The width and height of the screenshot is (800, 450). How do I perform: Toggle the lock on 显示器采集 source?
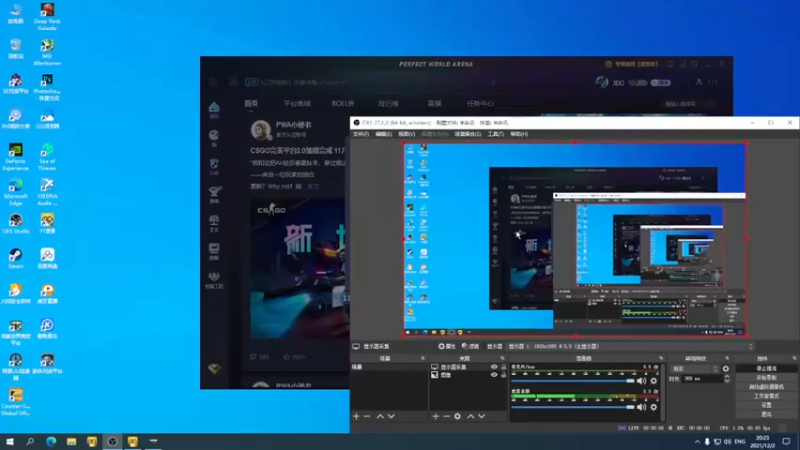coord(504,367)
